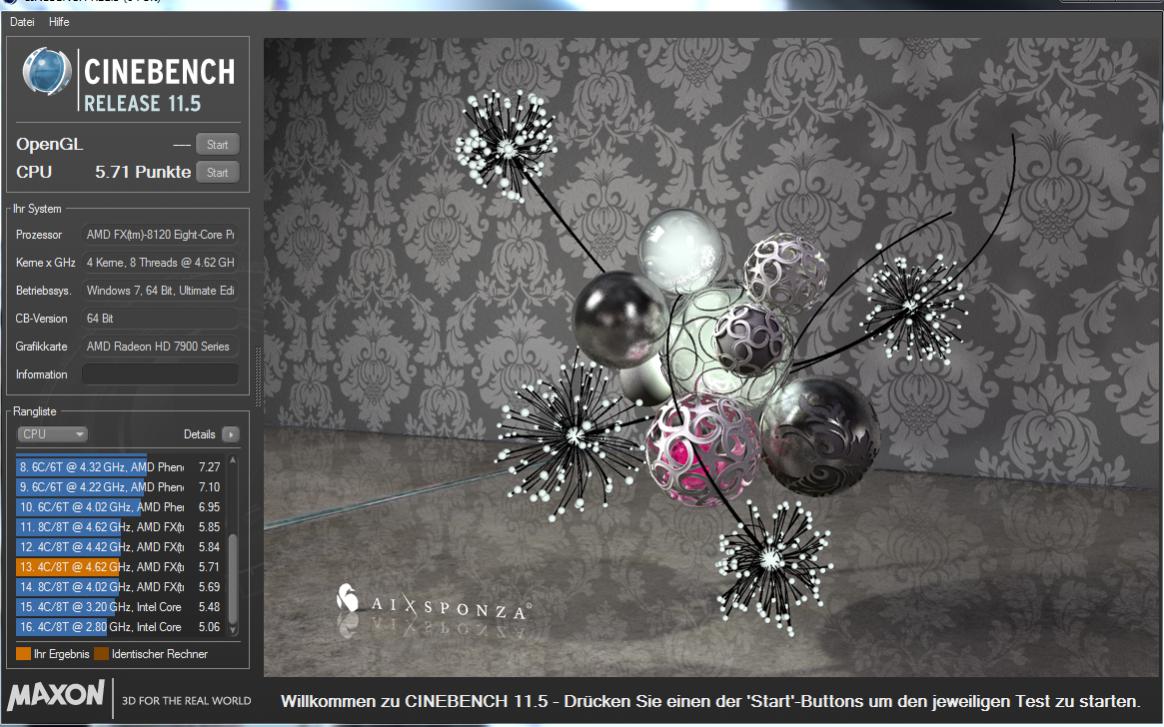The image size is (1164, 727).
Task: Select ranking row 14 with score 5.69
Action: [x=120, y=587]
